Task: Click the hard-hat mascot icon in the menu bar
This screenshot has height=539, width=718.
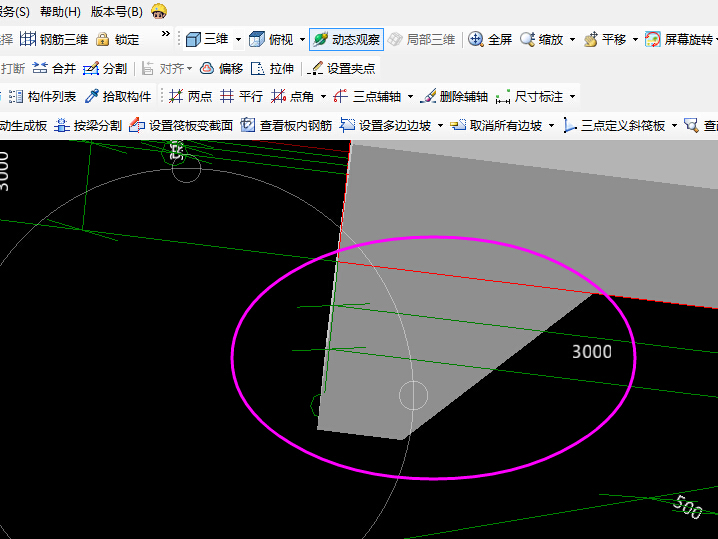Action: tap(159, 11)
